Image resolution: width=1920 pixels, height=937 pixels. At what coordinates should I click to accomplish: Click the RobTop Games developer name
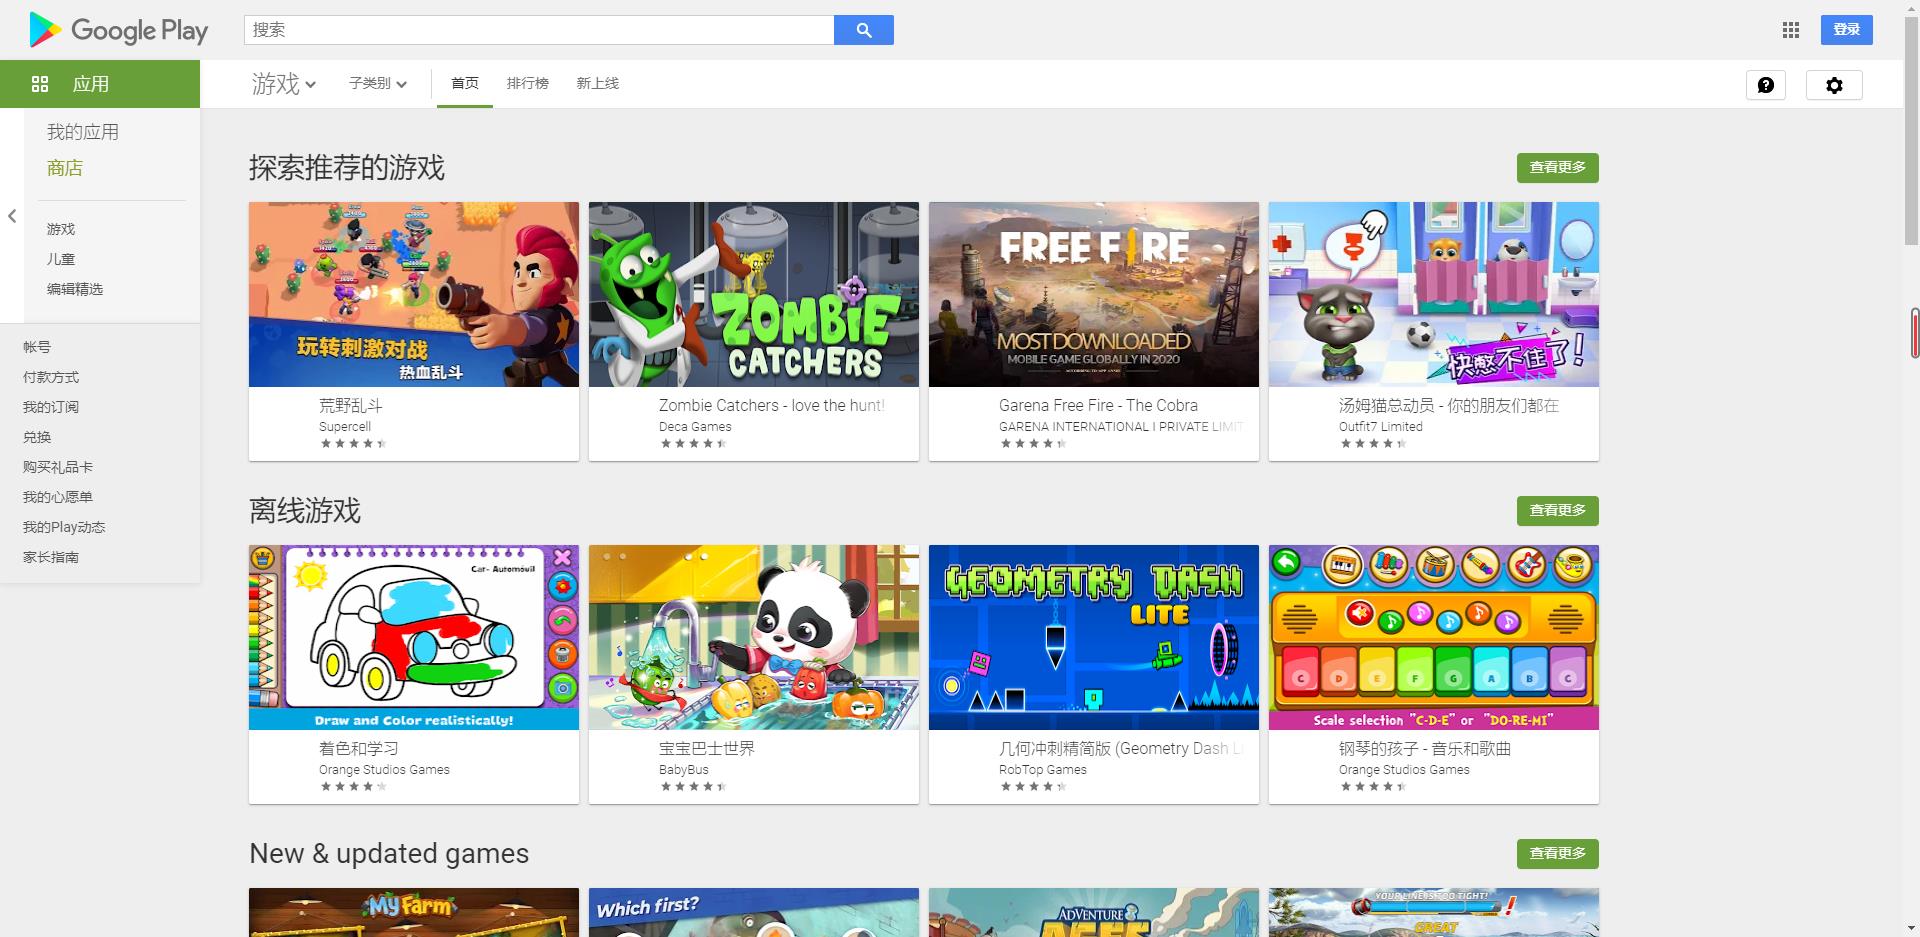pyautogui.click(x=1043, y=770)
